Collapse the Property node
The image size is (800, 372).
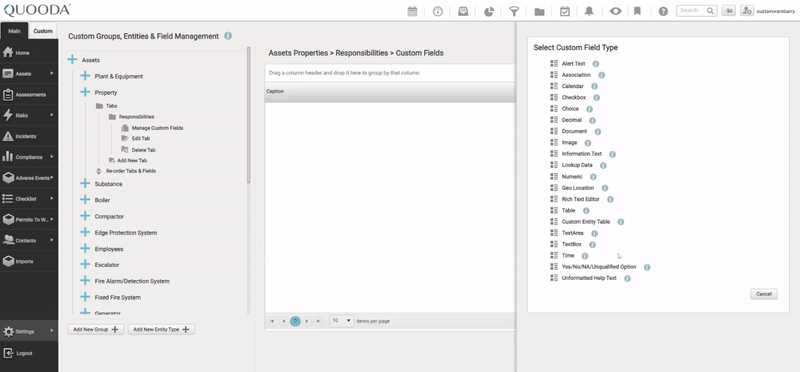(85, 92)
